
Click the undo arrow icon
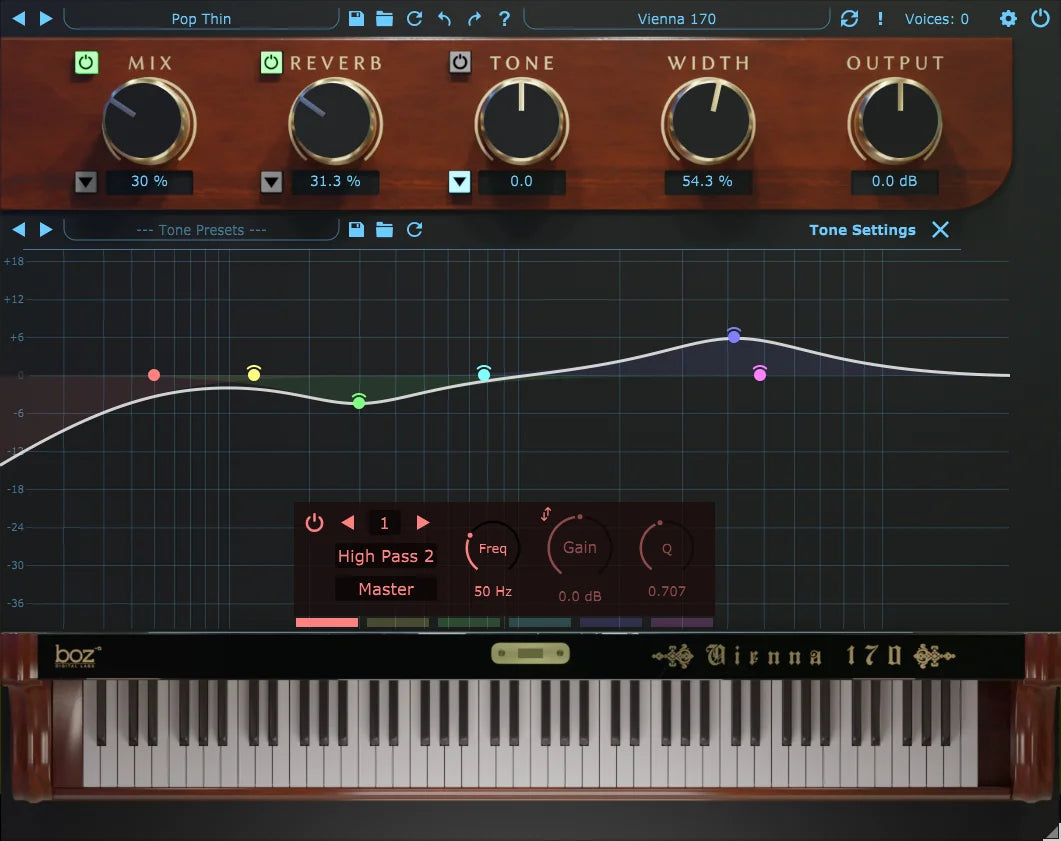click(444, 18)
